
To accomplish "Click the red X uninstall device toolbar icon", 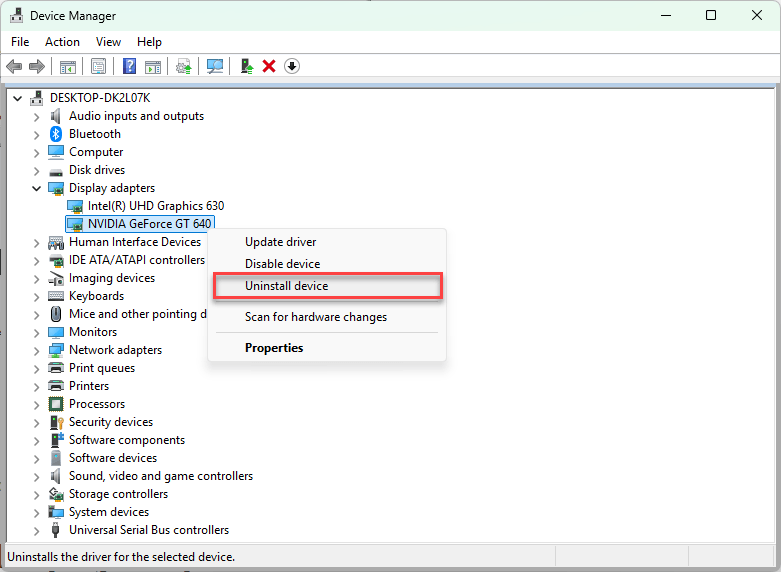I will point(269,66).
